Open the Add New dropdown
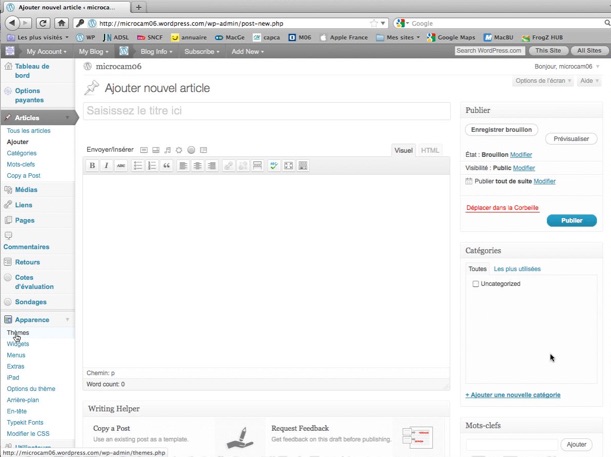Image resolution: width=611 pixels, height=457 pixels. coord(247,51)
